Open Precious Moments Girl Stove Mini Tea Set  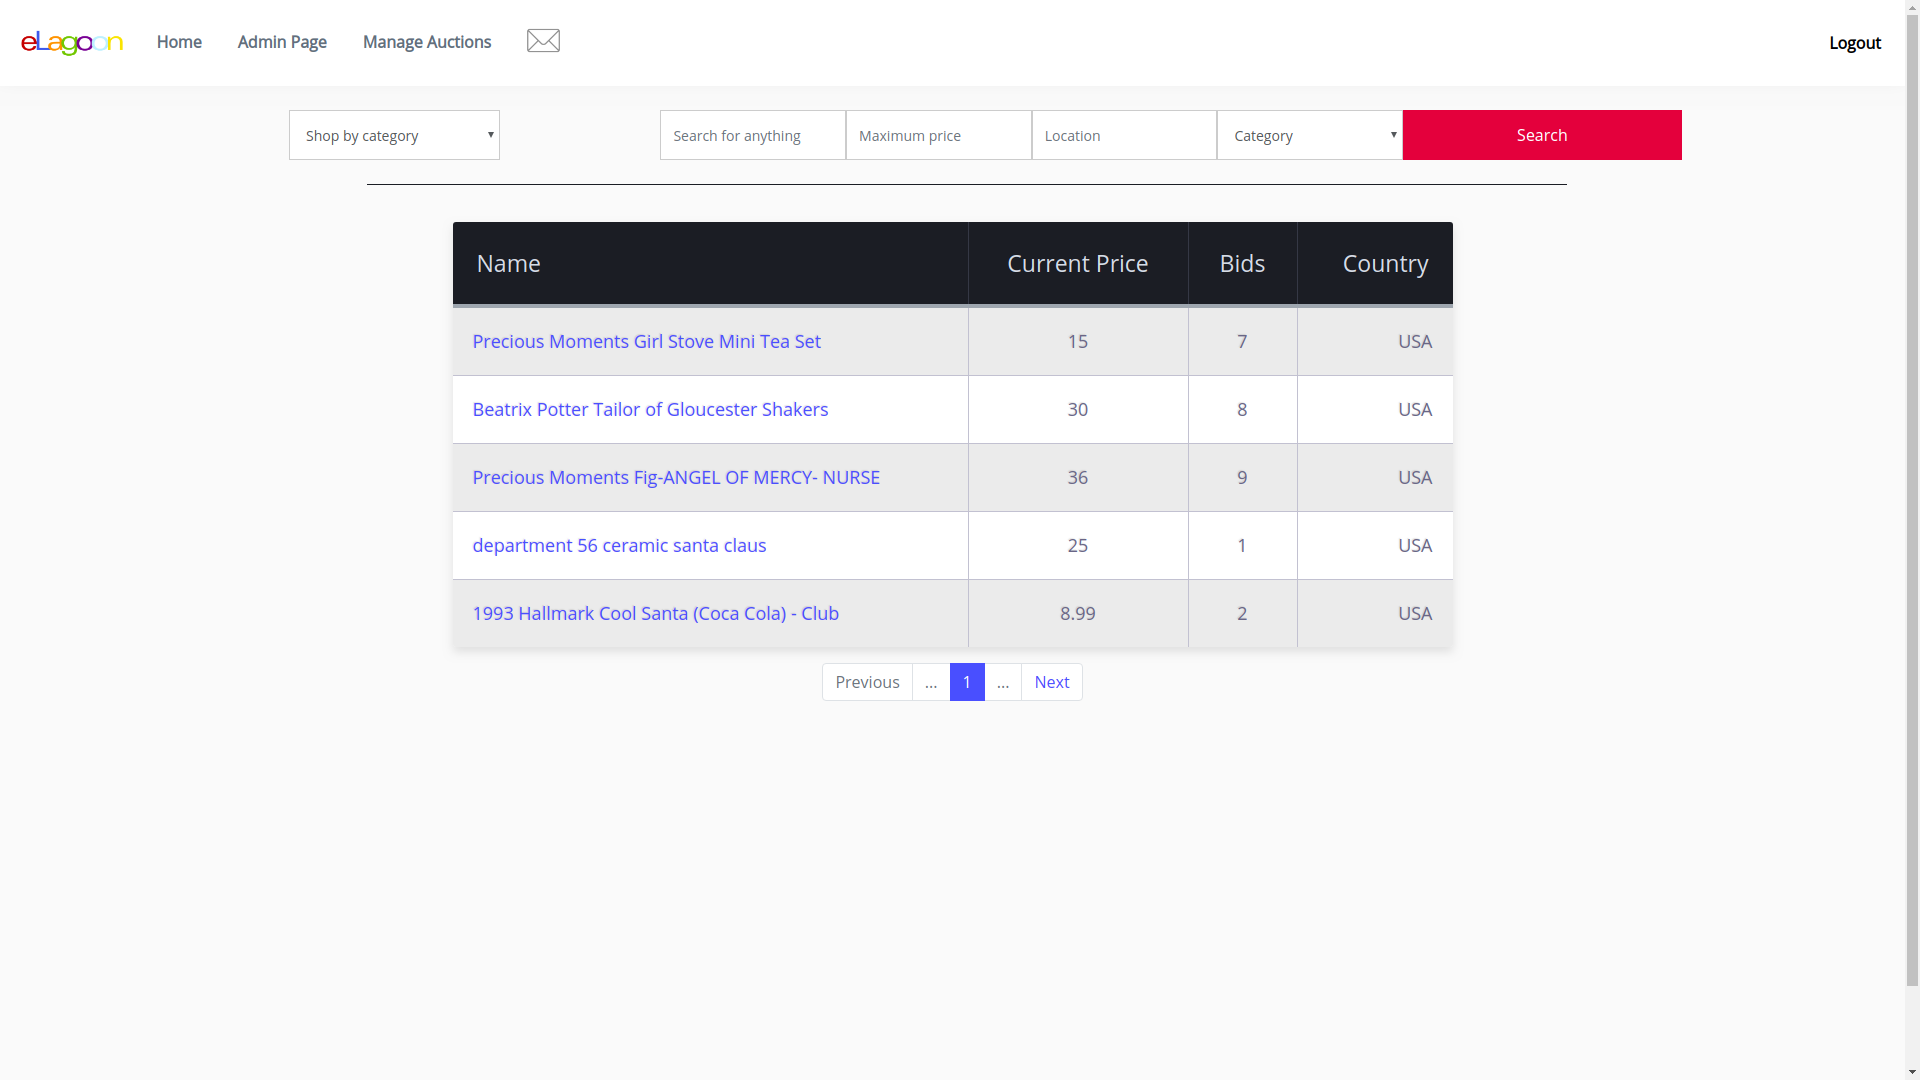646,342
